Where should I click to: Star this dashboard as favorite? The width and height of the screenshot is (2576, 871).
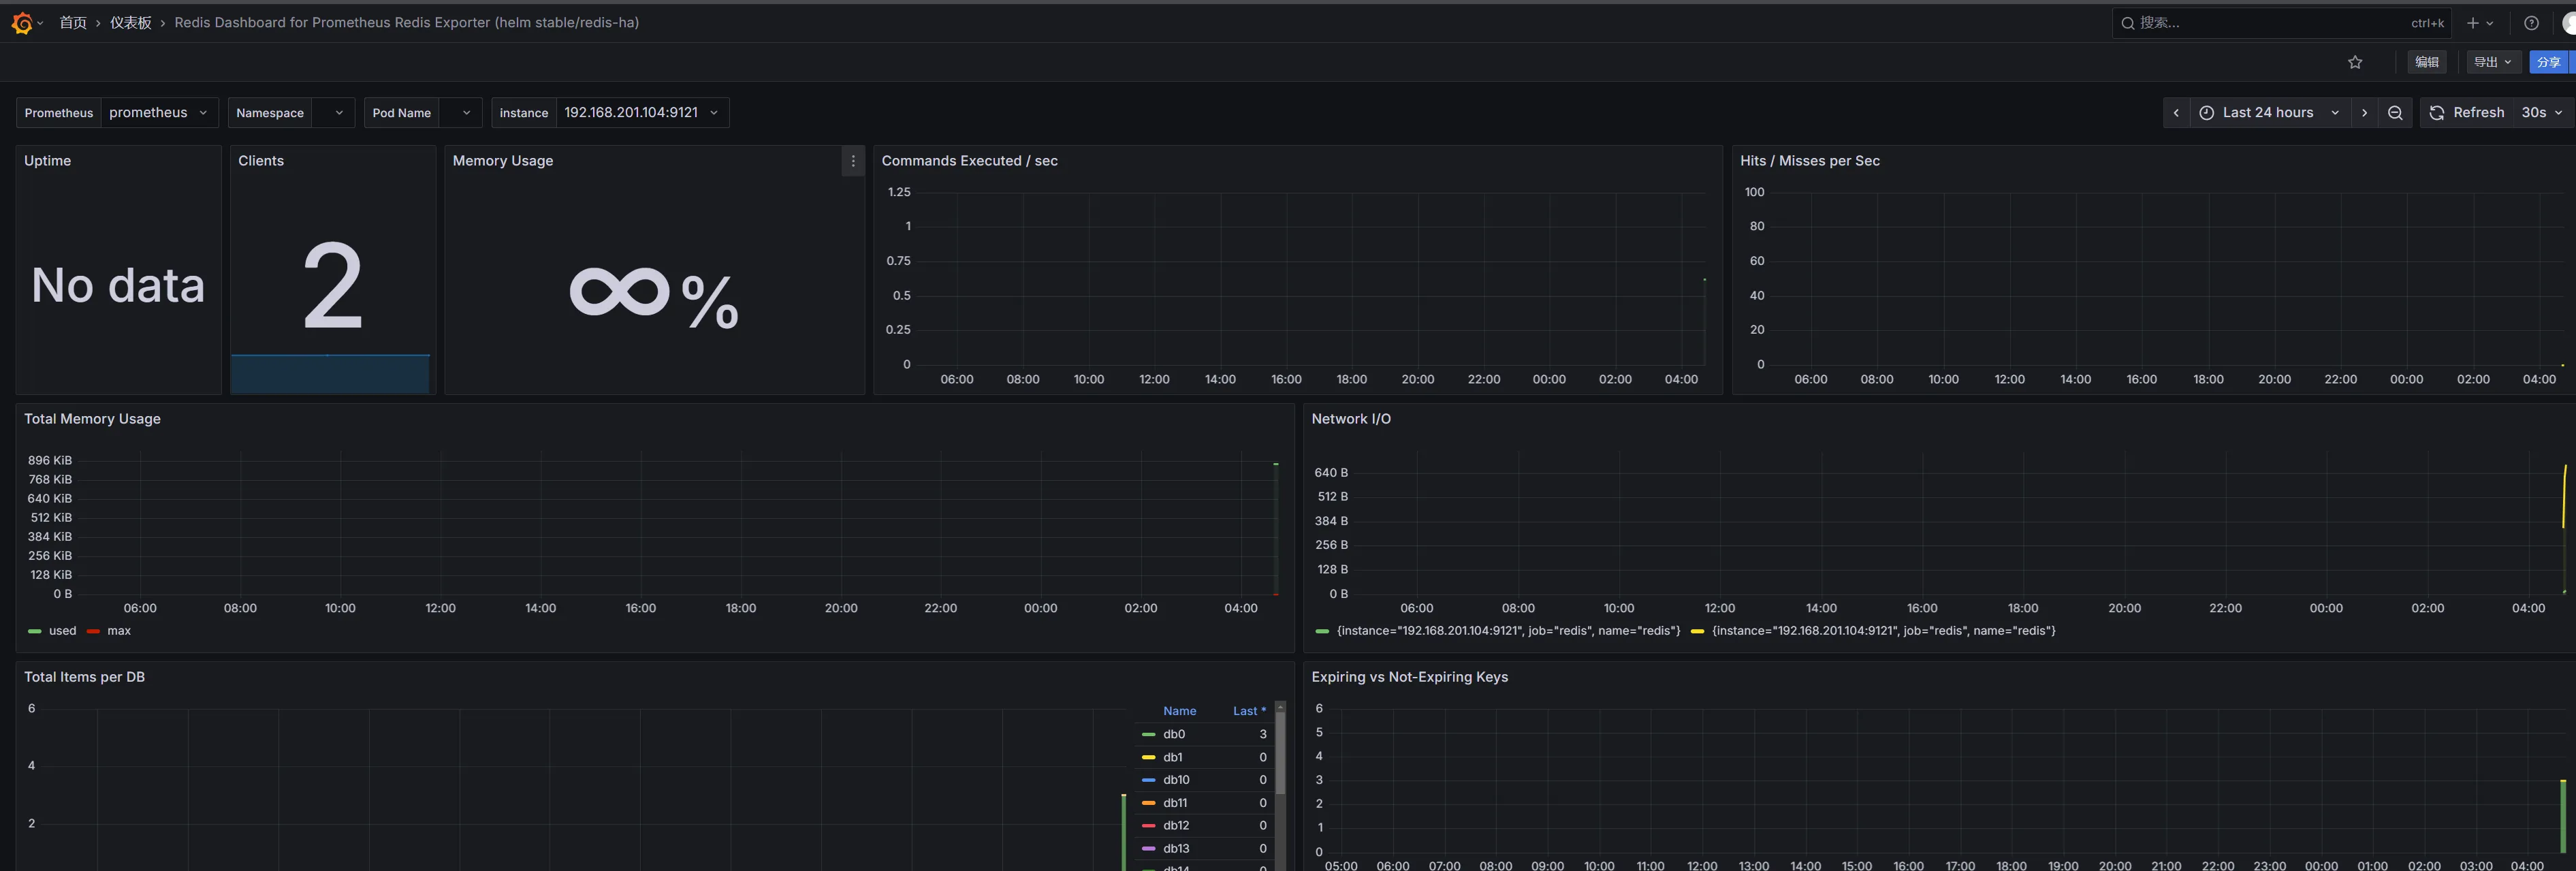pos(2355,62)
